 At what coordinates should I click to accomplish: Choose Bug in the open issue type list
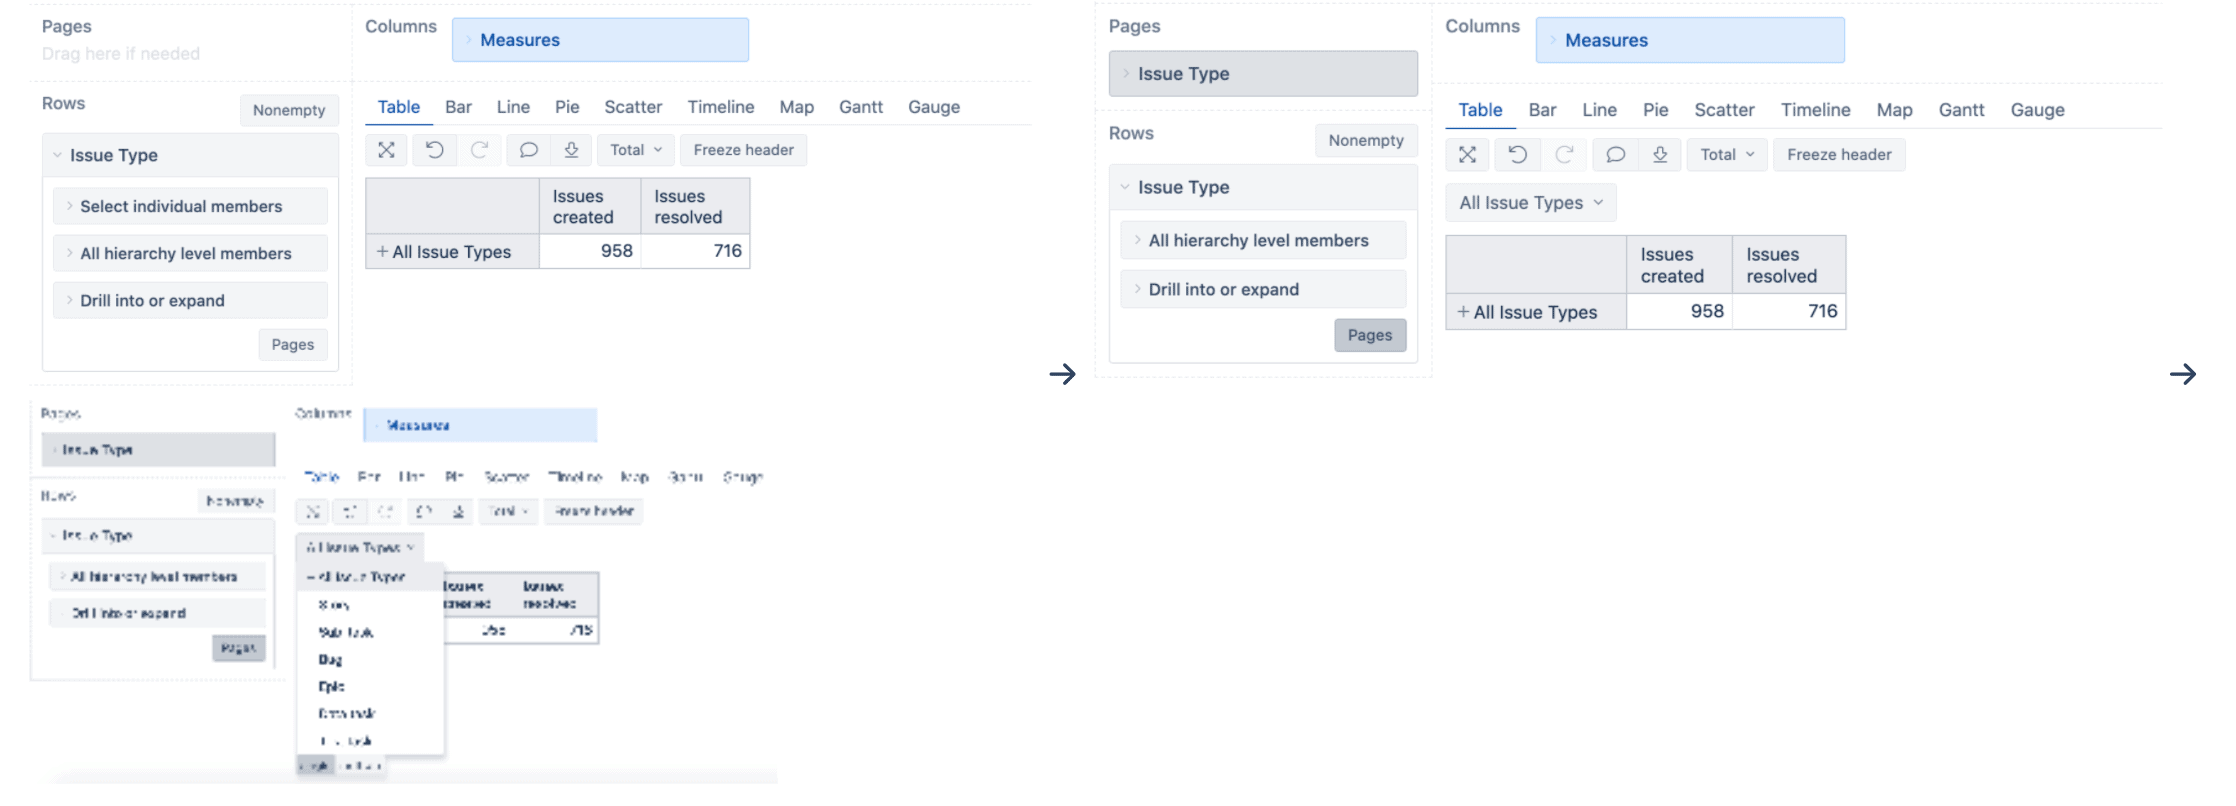[x=330, y=659]
